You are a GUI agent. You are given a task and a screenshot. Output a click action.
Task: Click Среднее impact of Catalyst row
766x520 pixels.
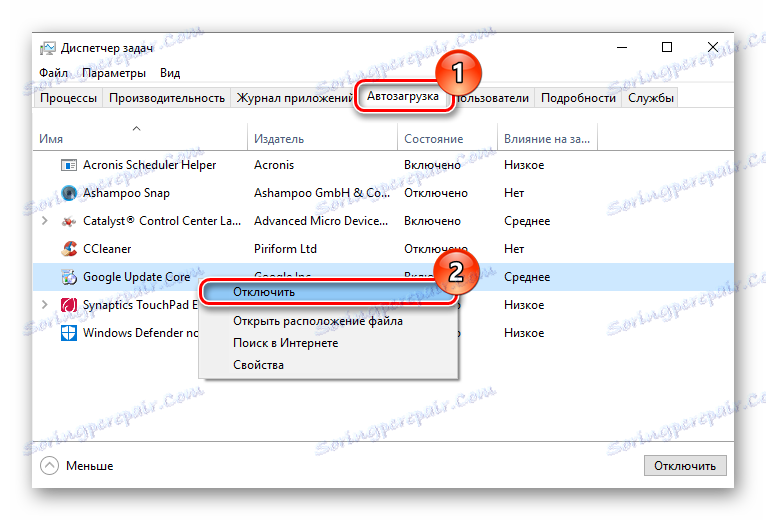pyautogui.click(x=527, y=221)
